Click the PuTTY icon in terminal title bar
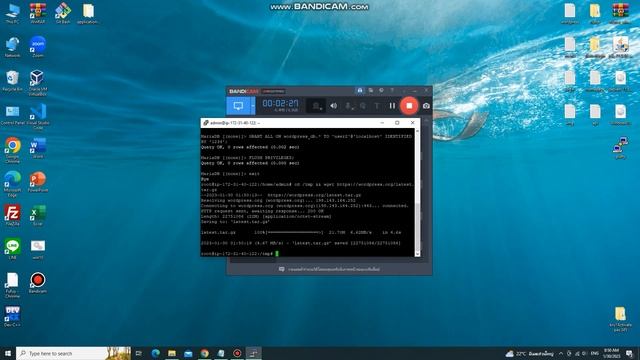The width and height of the screenshot is (640, 360). (206, 122)
